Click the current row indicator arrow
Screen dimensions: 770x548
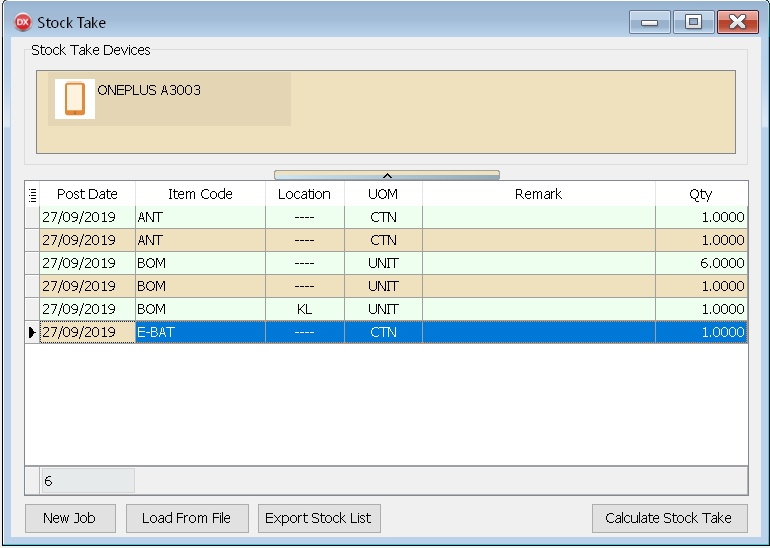tap(32, 332)
